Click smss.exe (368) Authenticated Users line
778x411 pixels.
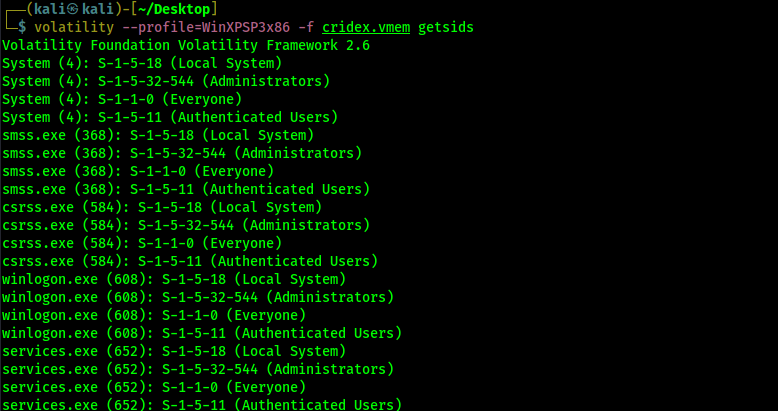tap(186, 189)
